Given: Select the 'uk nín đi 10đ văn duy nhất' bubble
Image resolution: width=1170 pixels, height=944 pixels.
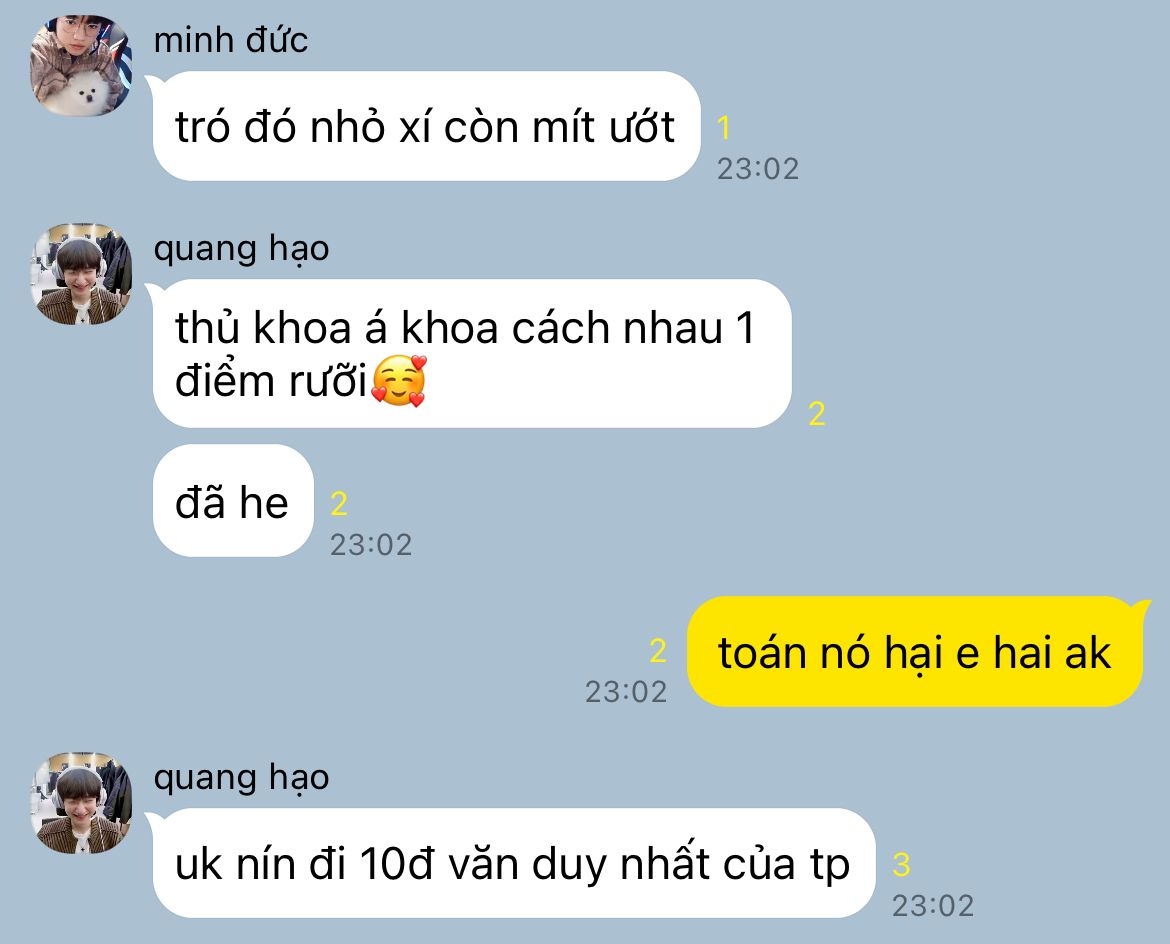Looking at the screenshot, I should [513, 863].
